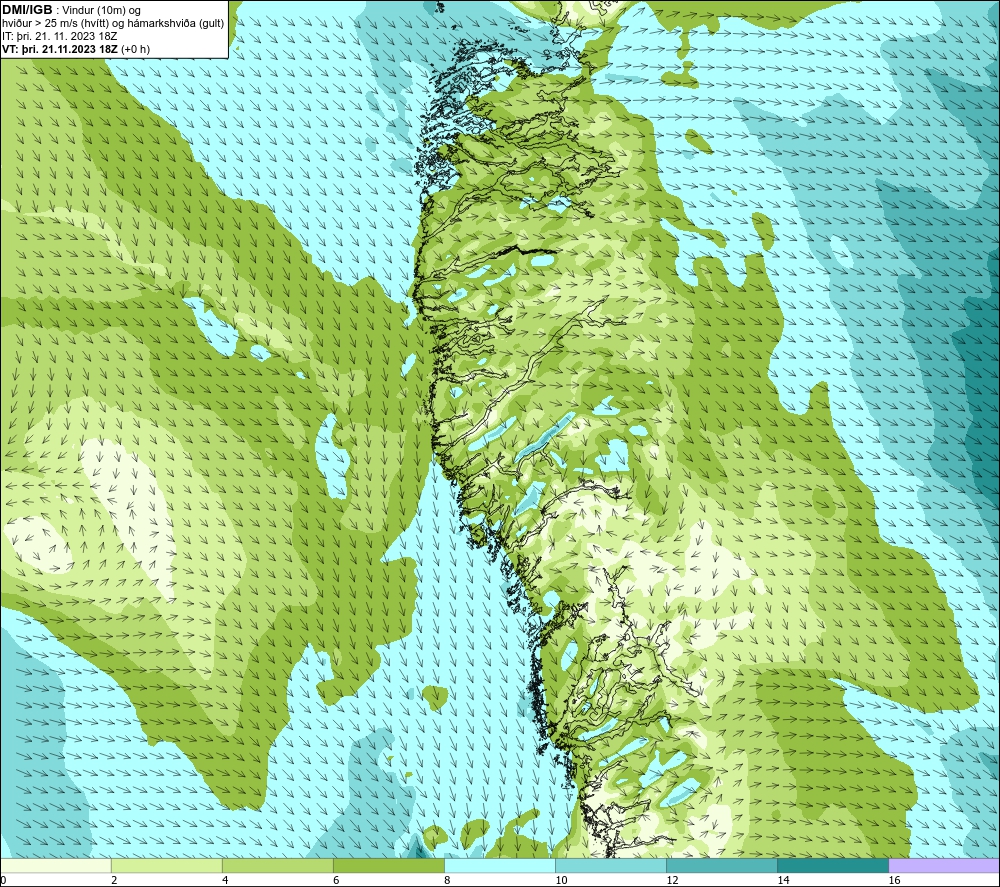Click the darker green 6–8 m/s legend swatch
1000x887 pixels.
(x=388, y=866)
